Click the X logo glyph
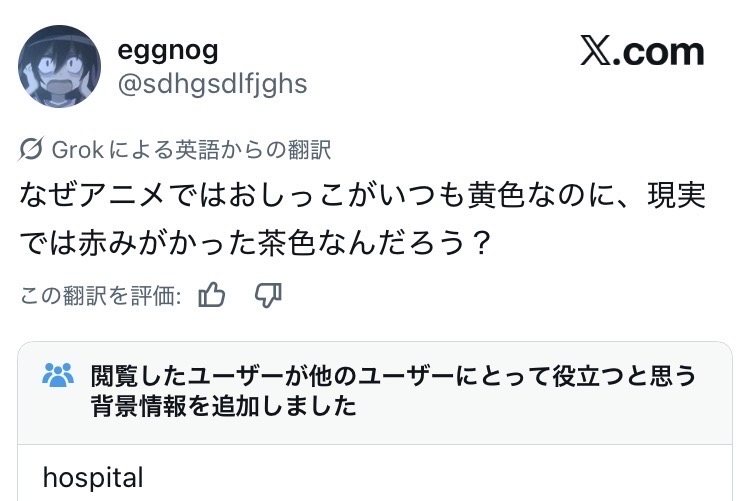 pos(596,52)
